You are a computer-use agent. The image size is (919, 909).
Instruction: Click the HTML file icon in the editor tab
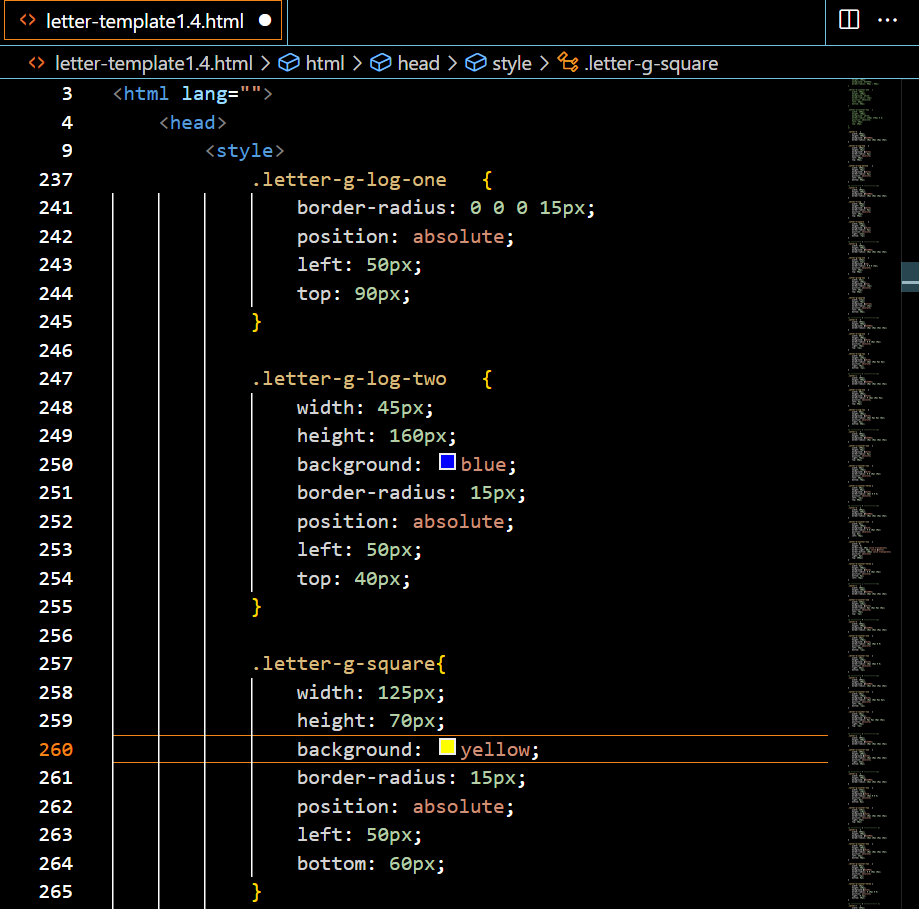tap(28, 20)
